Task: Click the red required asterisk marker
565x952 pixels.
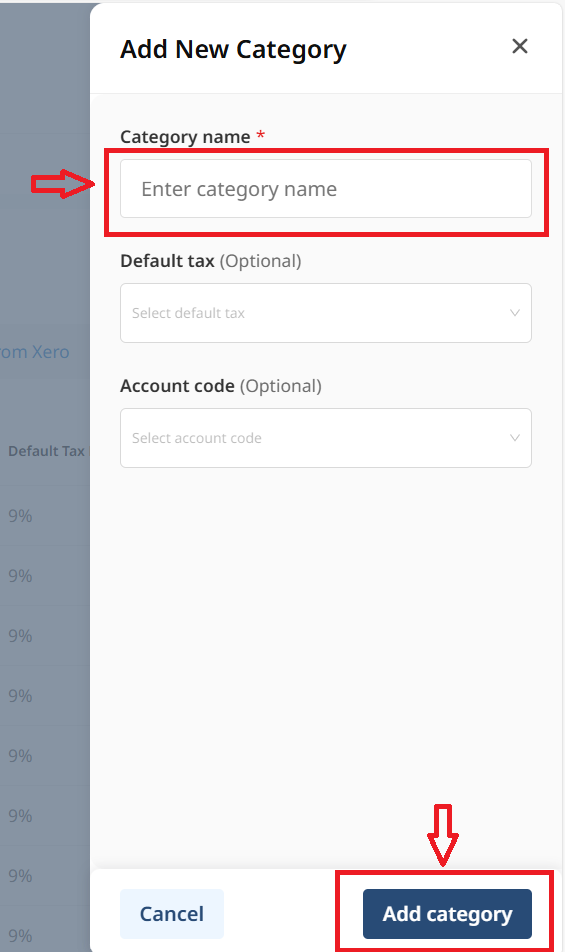Action: (x=260, y=135)
